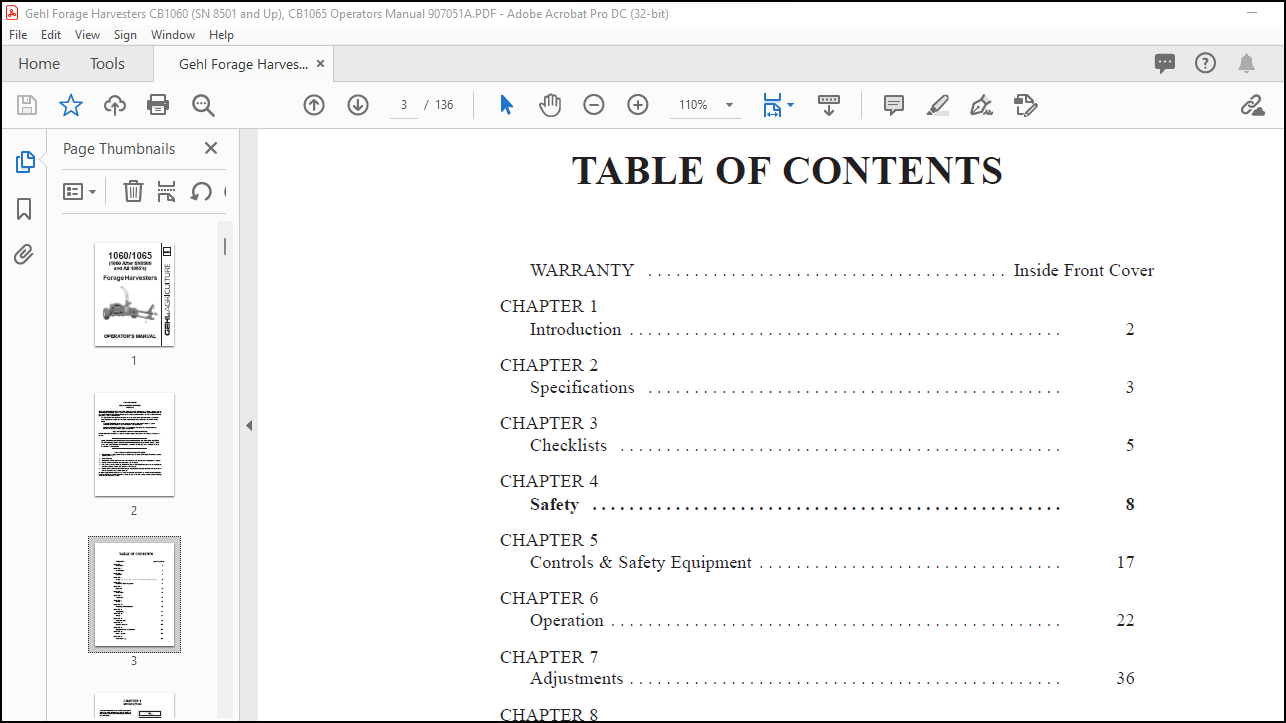This screenshot has width=1286, height=723.
Task: Close the Page Thumbnails panel
Action: [211, 148]
